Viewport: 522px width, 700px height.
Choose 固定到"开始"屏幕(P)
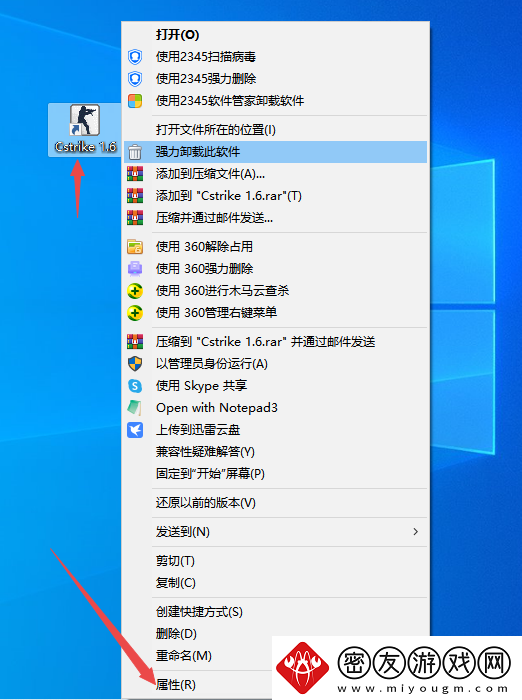(276, 473)
